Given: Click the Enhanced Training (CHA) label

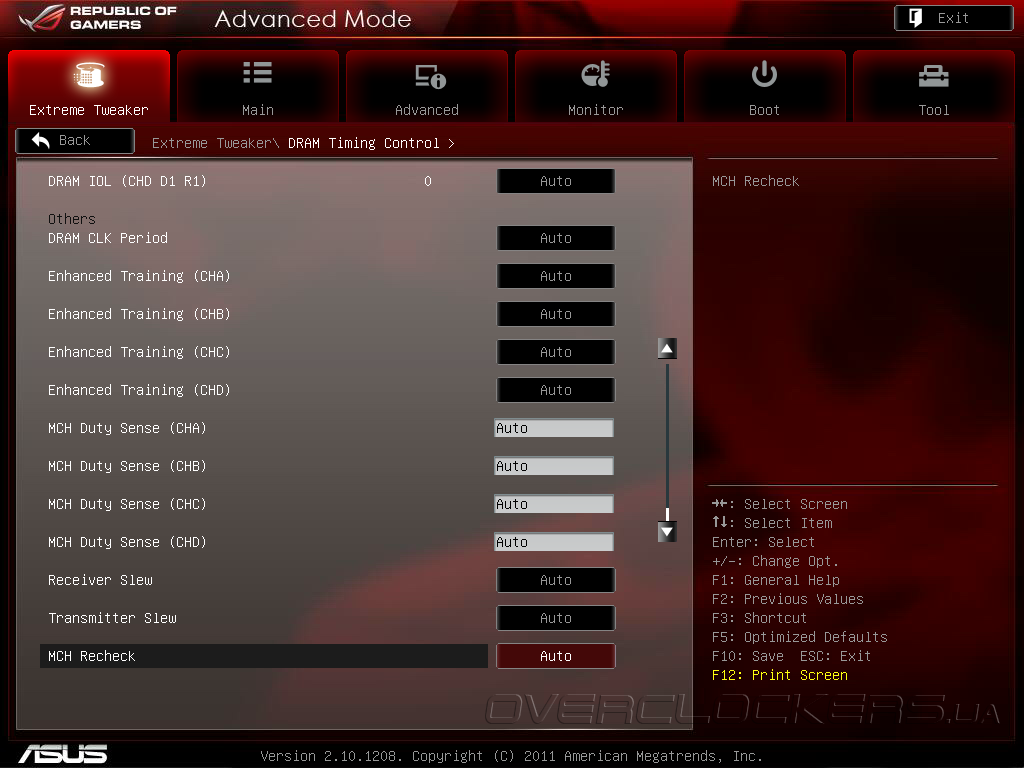Looking at the screenshot, I should [x=139, y=276].
